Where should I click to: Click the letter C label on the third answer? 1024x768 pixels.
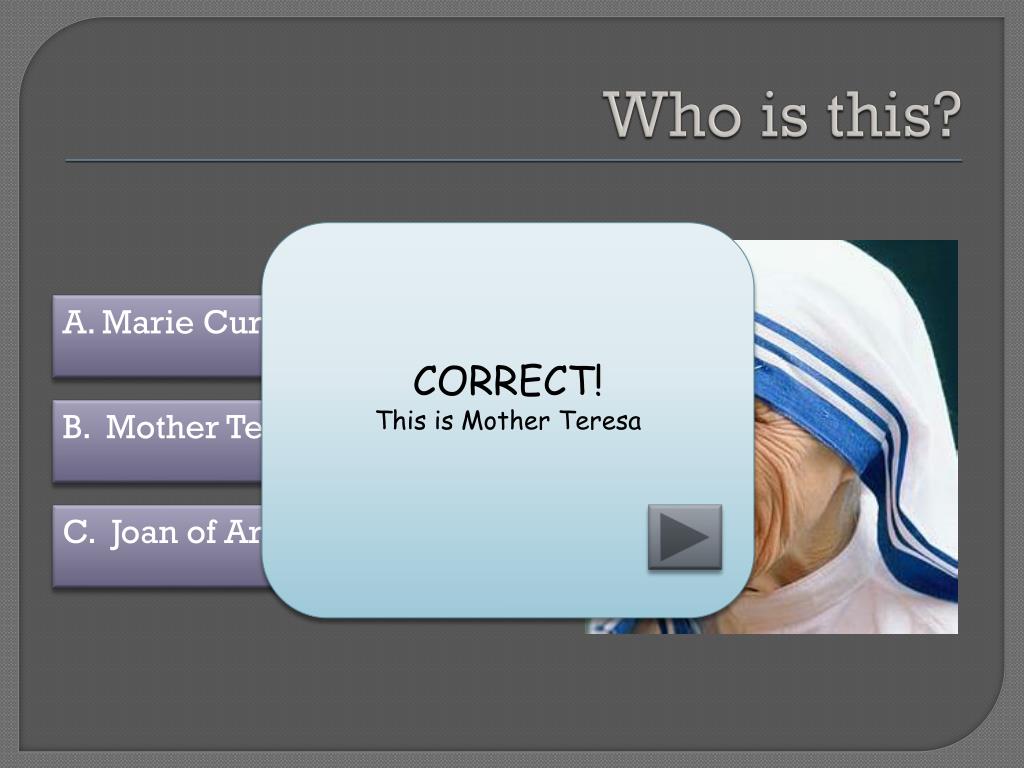[x=78, y=532]
